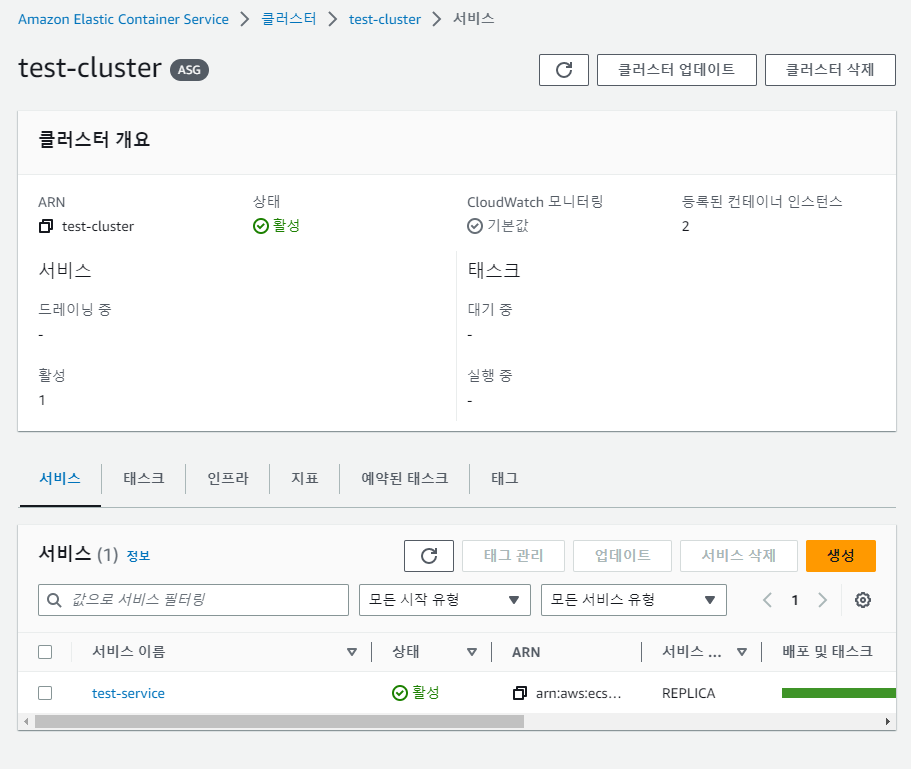Screen dimensions: 911x769
Task: Click 태그 관리 button
Action: (513, 556)
